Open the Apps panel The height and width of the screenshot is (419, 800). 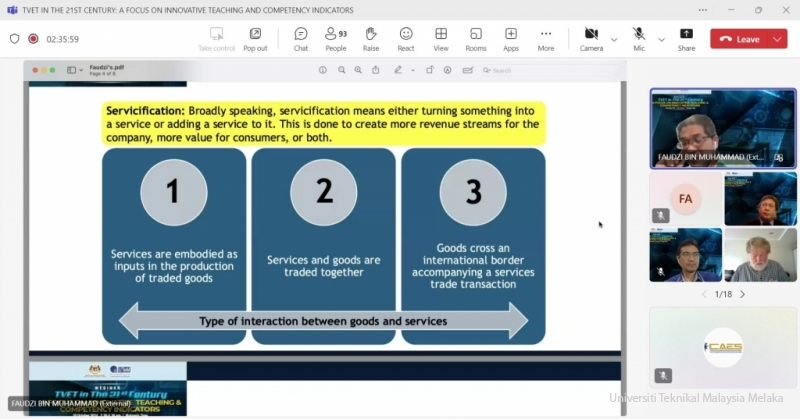511,39
